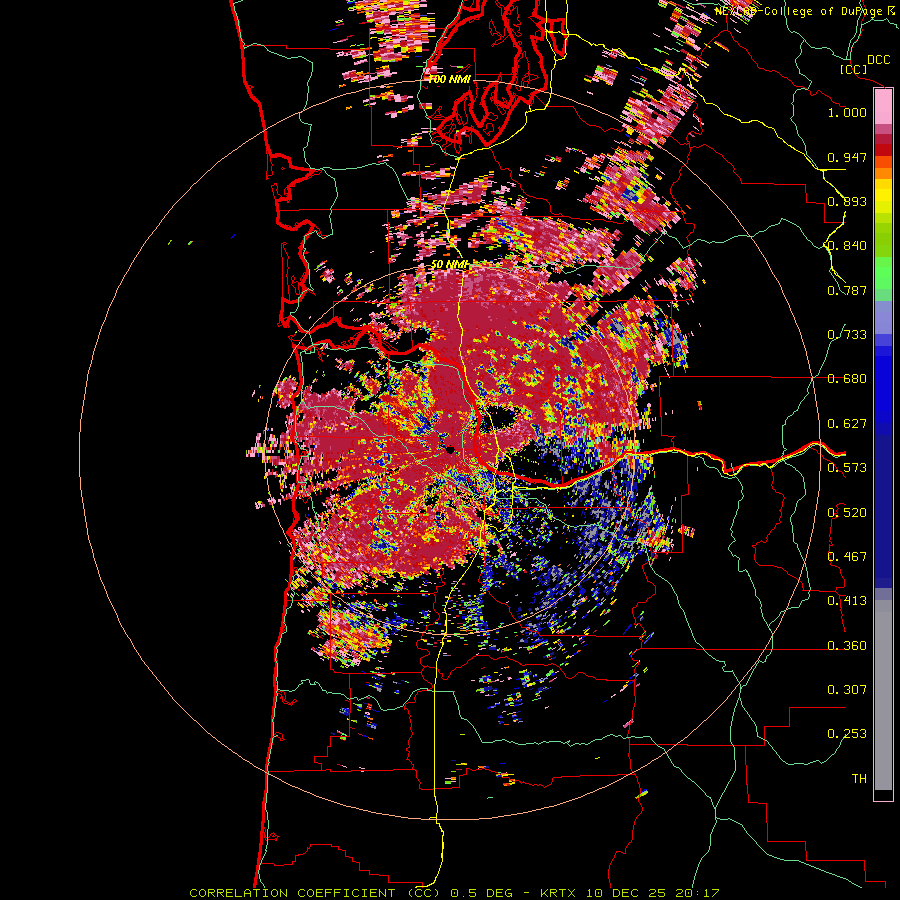Image resolution: width=900 pixels, height=900 pixels.
Task: Select the 0.787 scale value
Action: (847, 290)
